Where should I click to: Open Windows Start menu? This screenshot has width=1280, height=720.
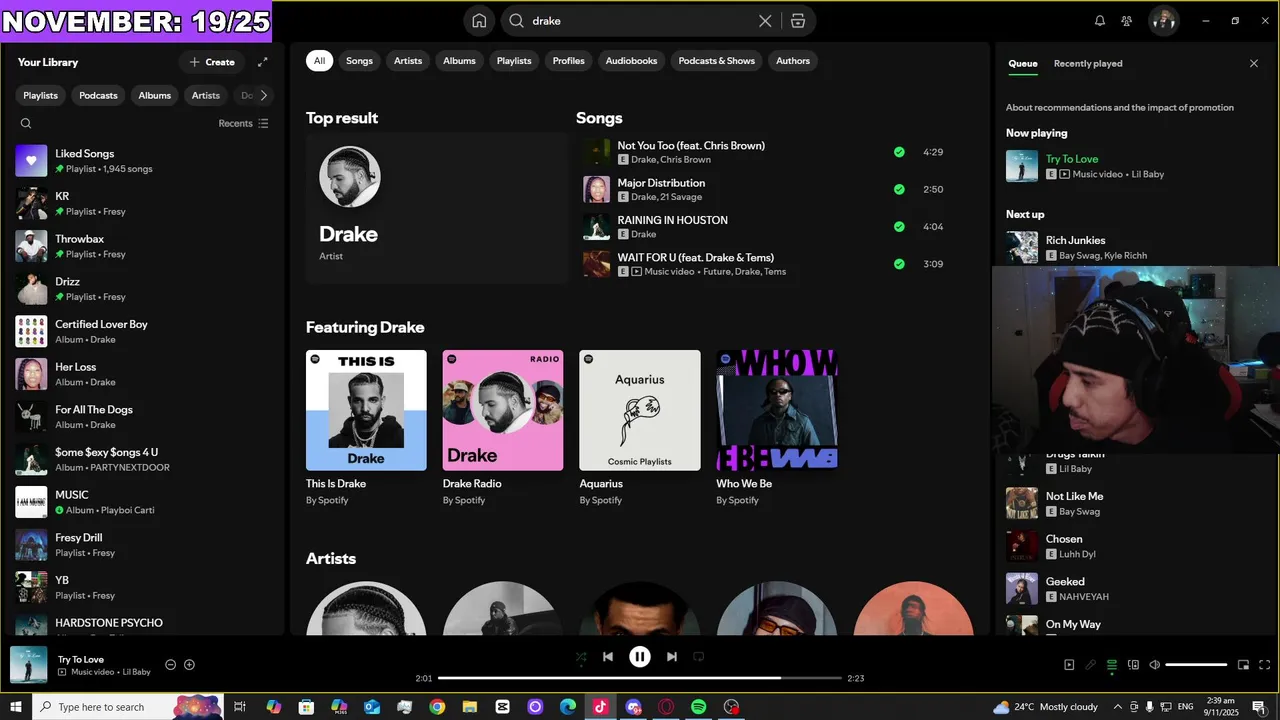16,707
